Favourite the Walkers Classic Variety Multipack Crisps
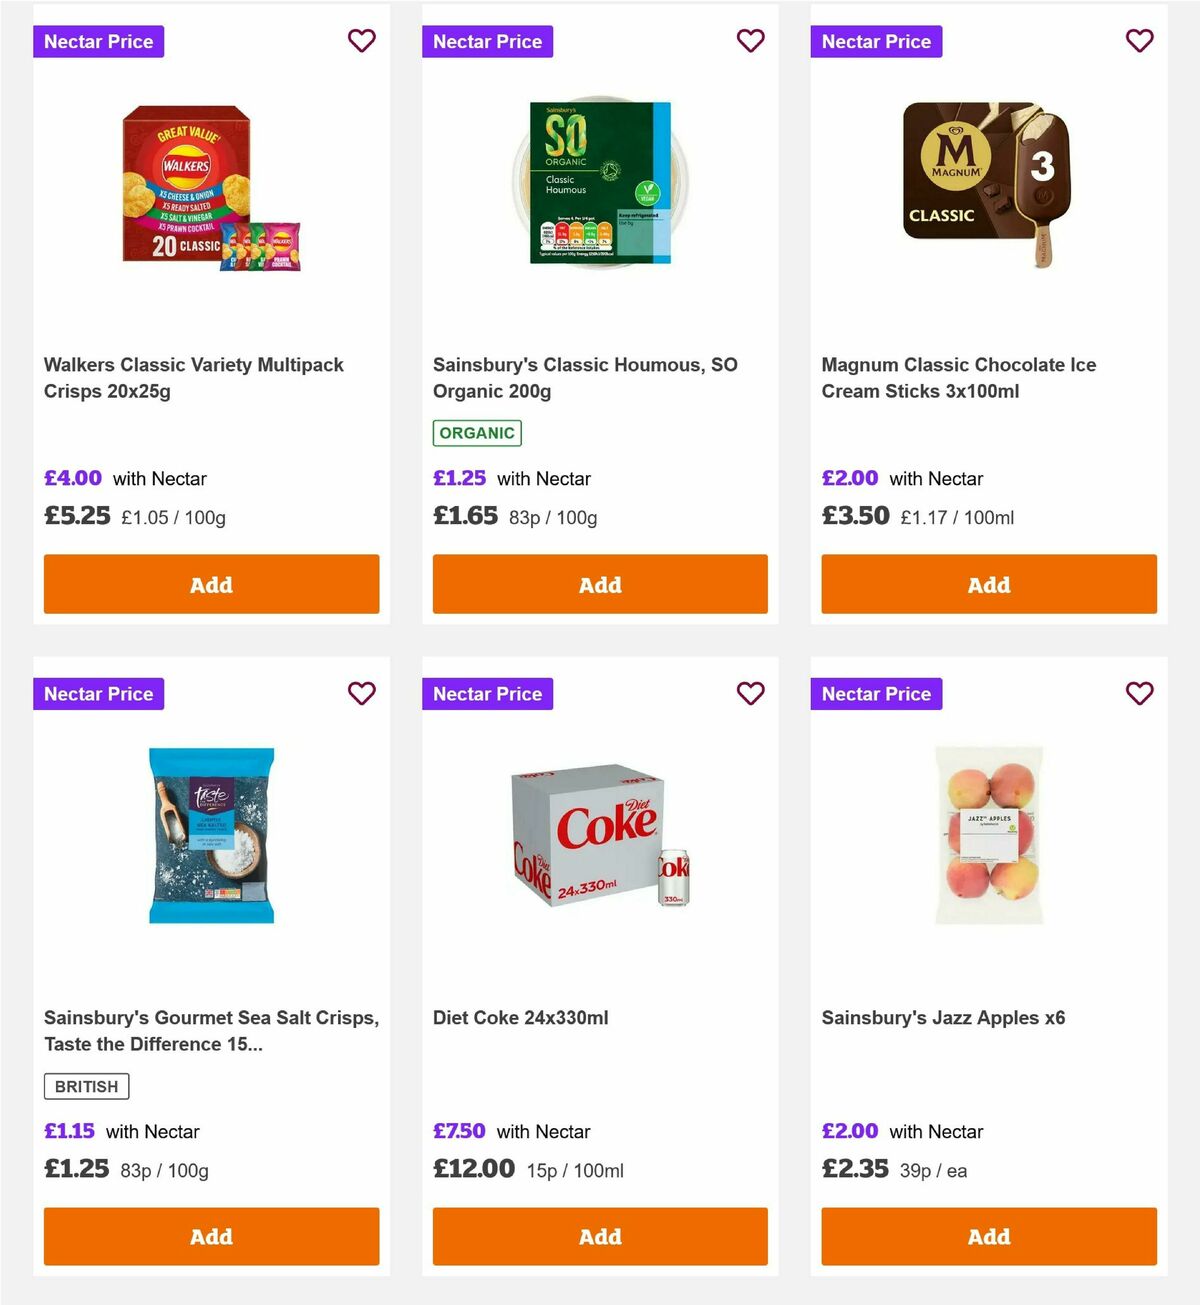This screenshot has width=1200, height=1305. click(x=361, y=41)
